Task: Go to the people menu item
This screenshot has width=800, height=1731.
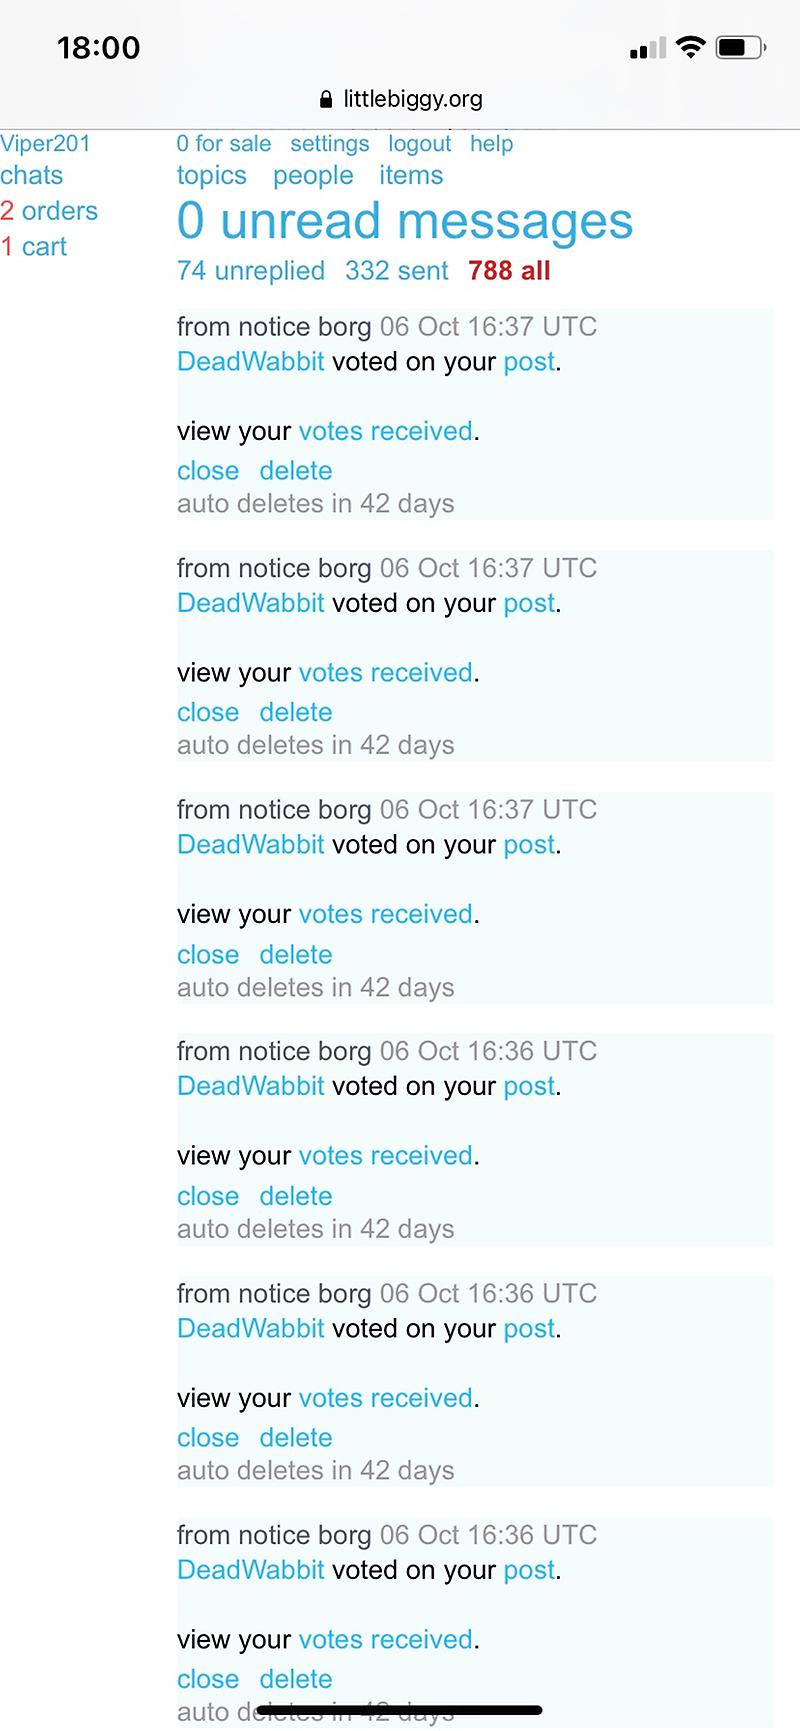Action: click(x=313, y=176)
